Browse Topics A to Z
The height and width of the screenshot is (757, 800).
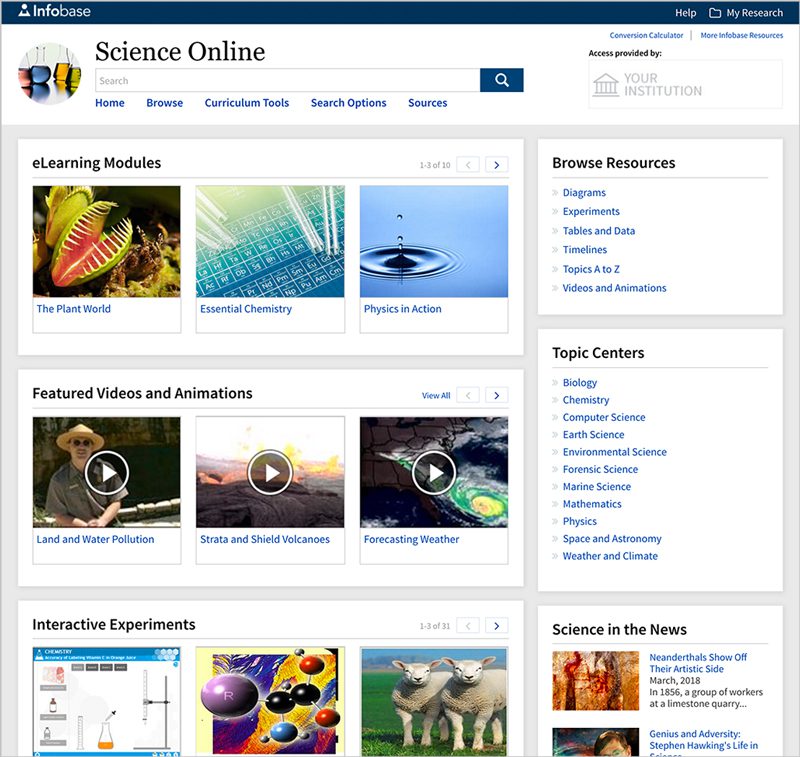click(591, 269)
